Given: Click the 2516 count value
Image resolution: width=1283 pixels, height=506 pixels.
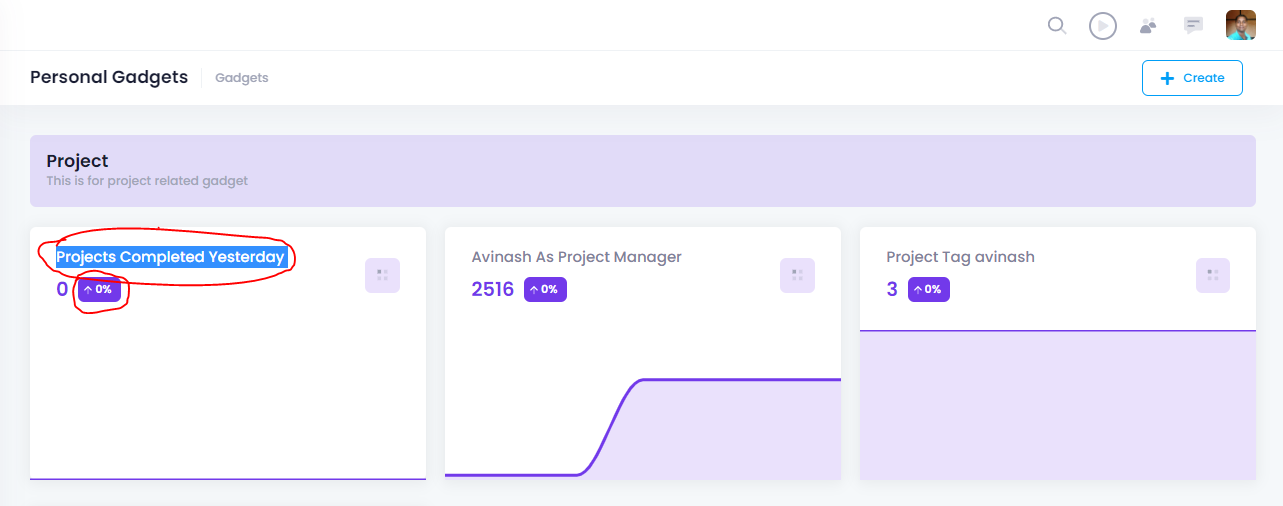Looking at the screenshot, I should [x=492, y=290].
